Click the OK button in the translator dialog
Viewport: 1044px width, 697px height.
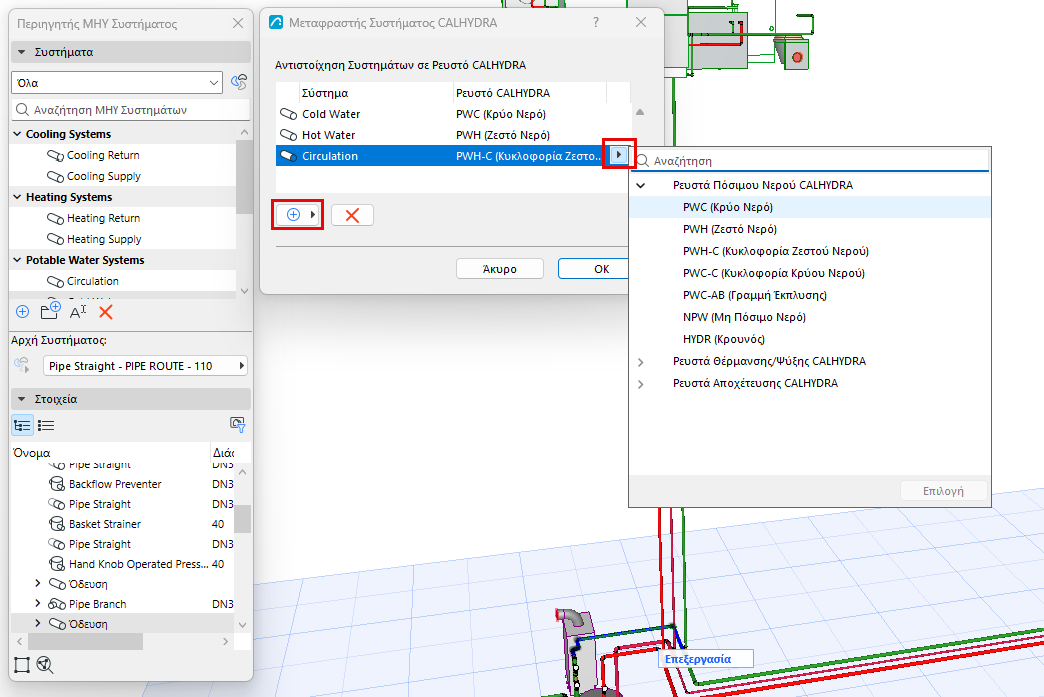(x=594, y=269)
